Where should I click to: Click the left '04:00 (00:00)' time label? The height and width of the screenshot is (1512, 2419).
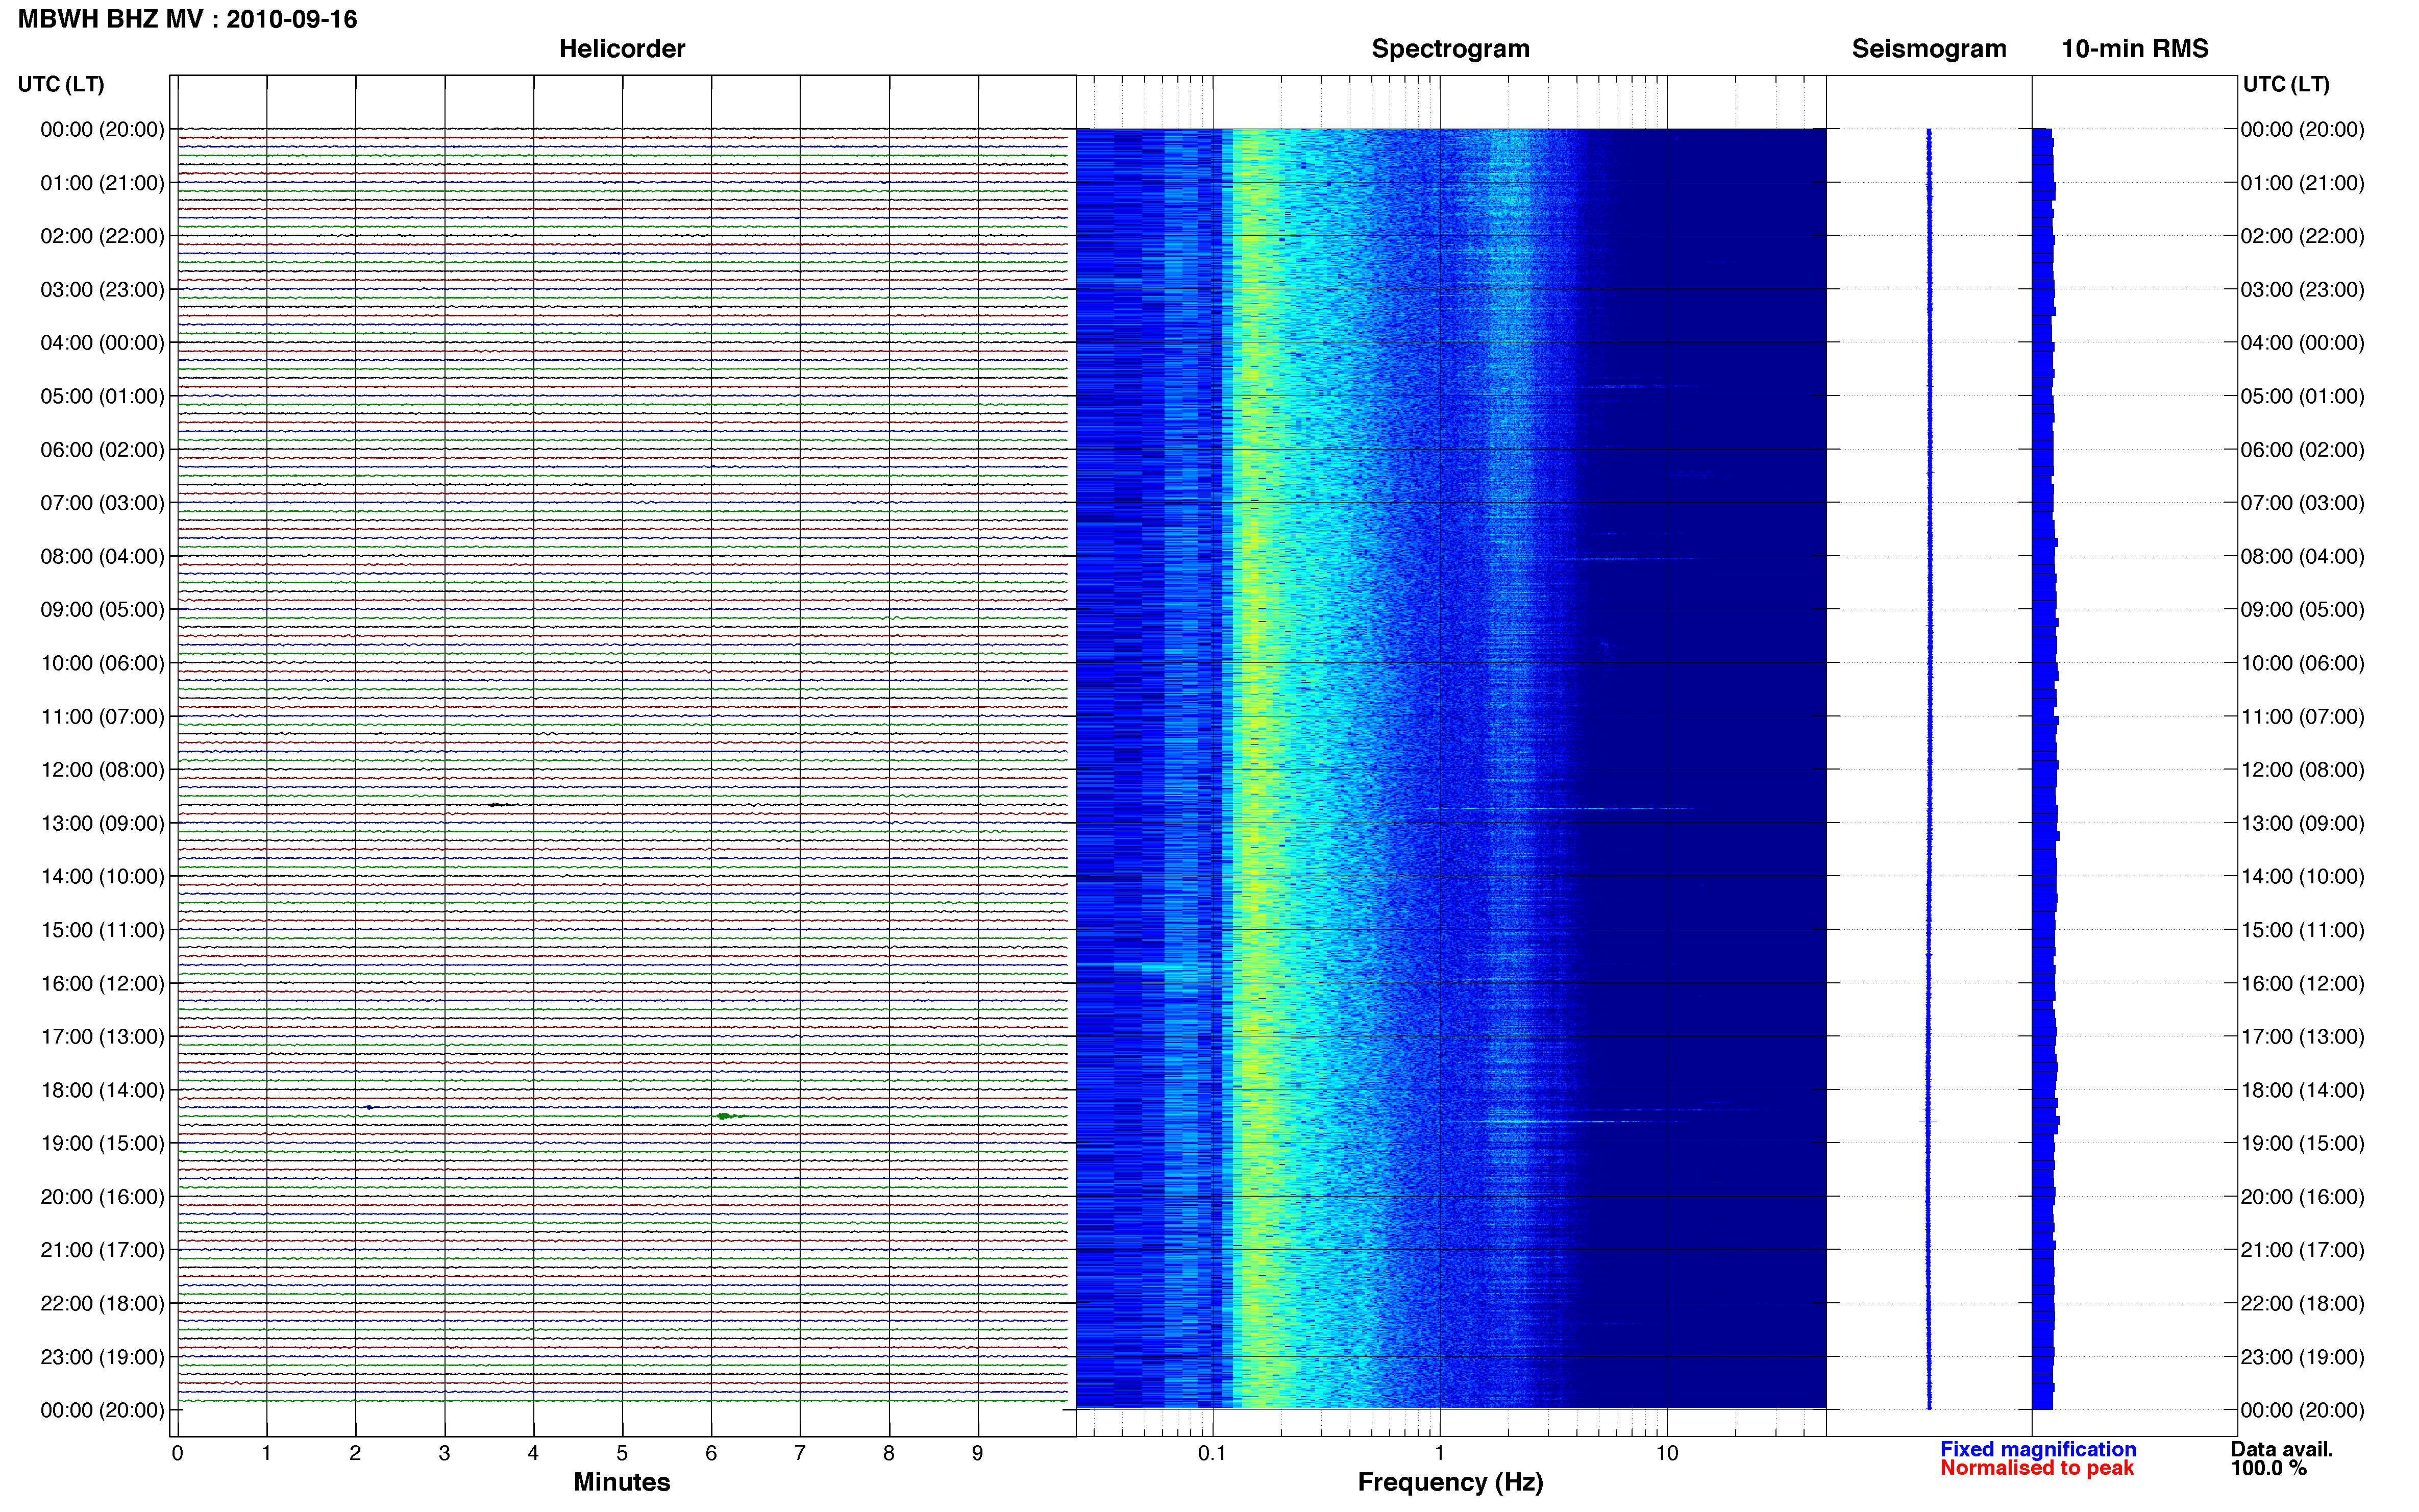(102, 343)
